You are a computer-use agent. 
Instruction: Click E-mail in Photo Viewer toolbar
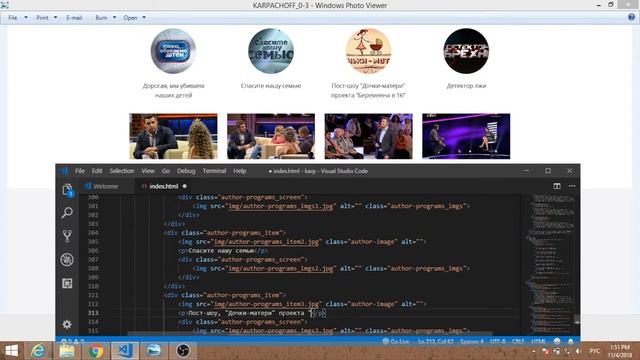(x=74, y=18)
